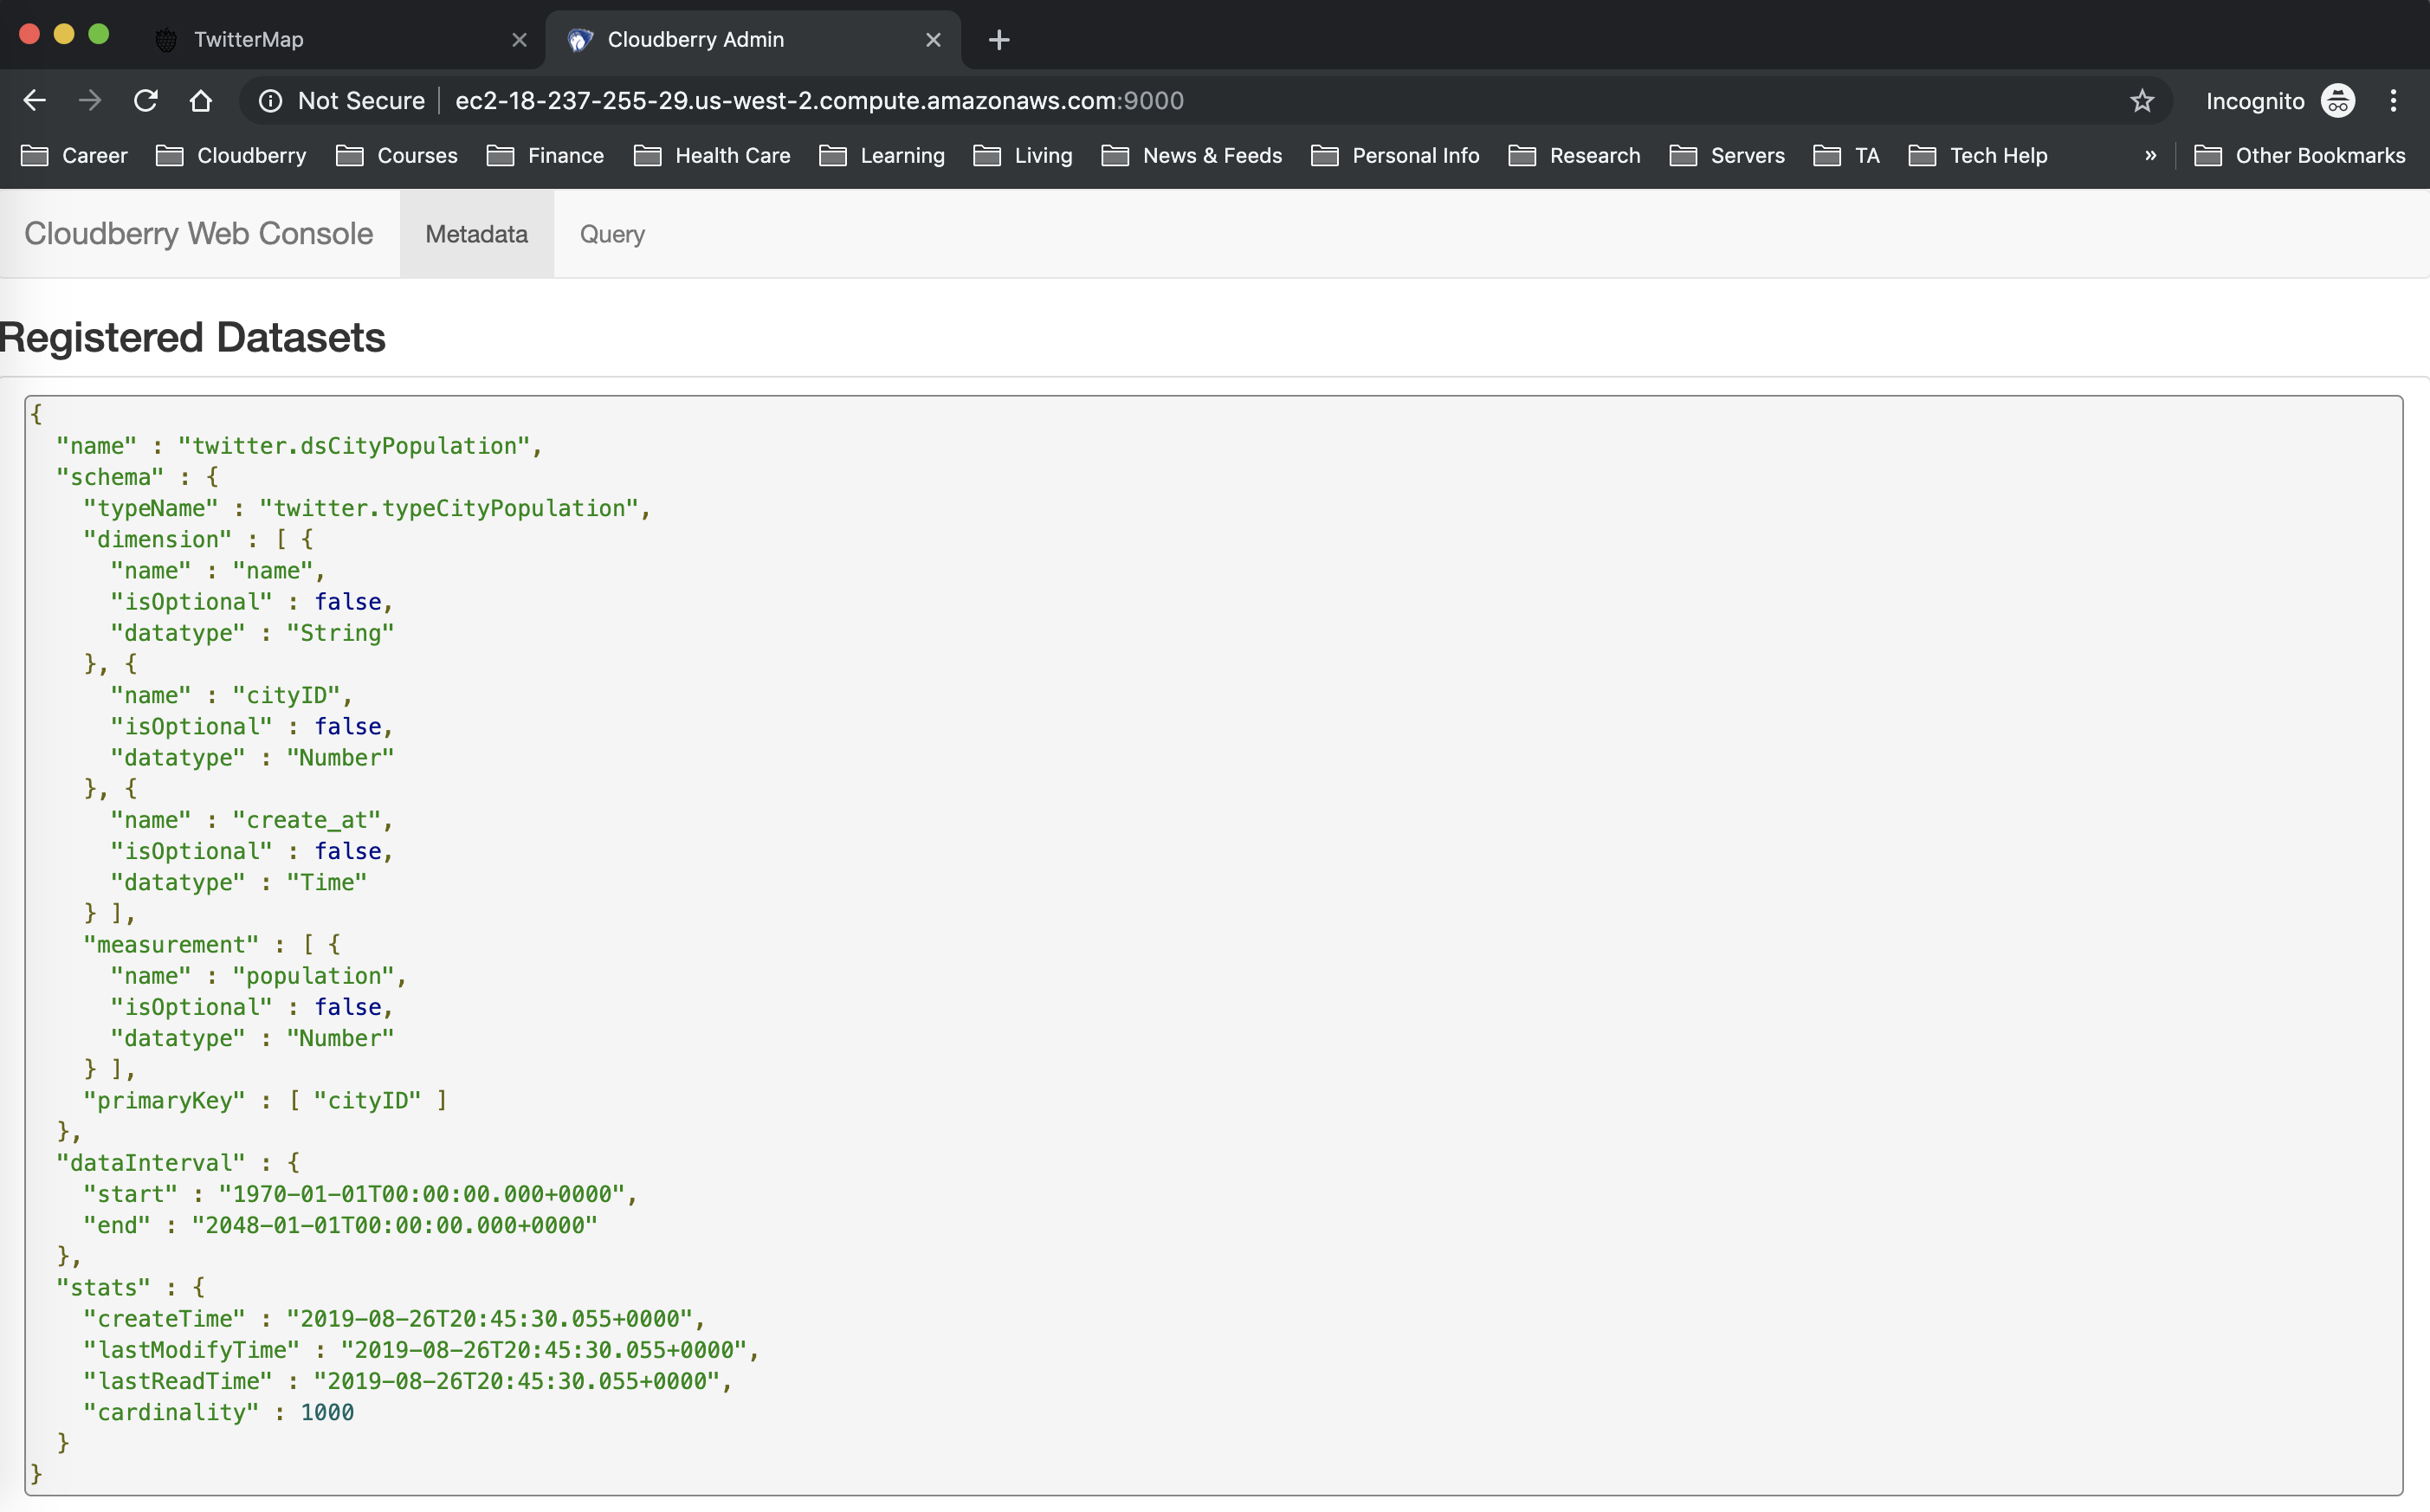Click the browser back arrow
This screenshot has width=2430, height=1512.
35,100
